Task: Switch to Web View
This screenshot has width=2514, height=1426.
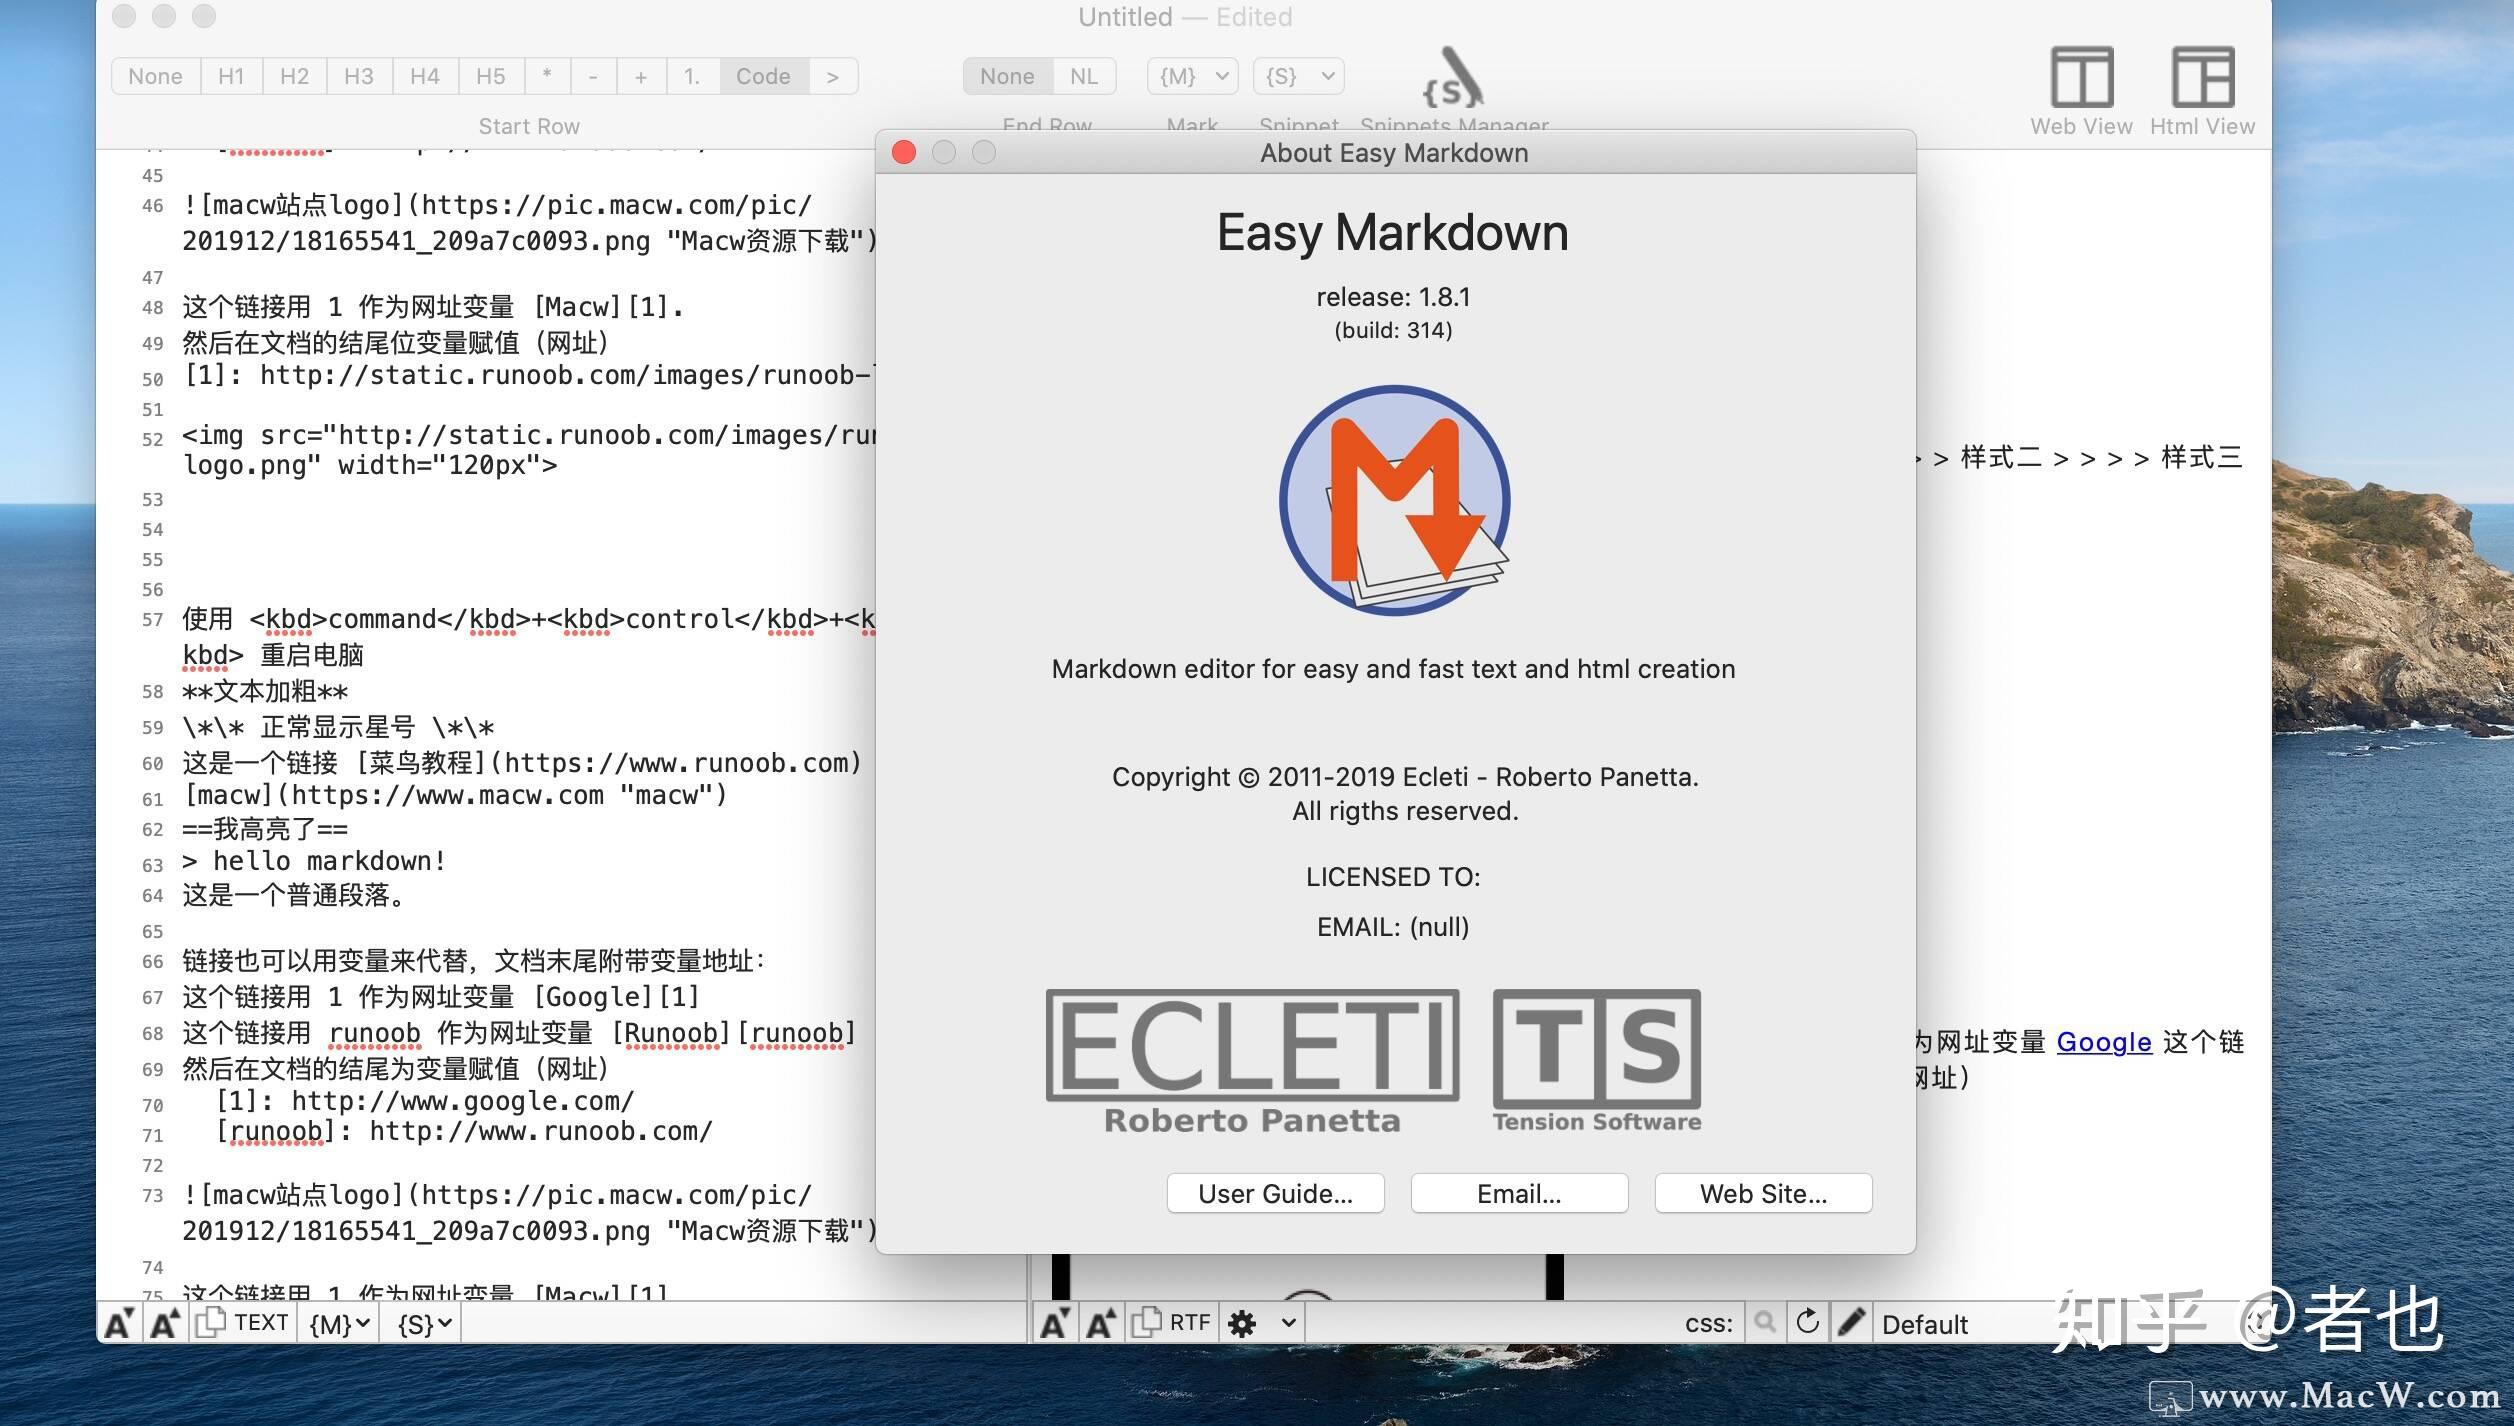Action: [x=2081, y=75]
